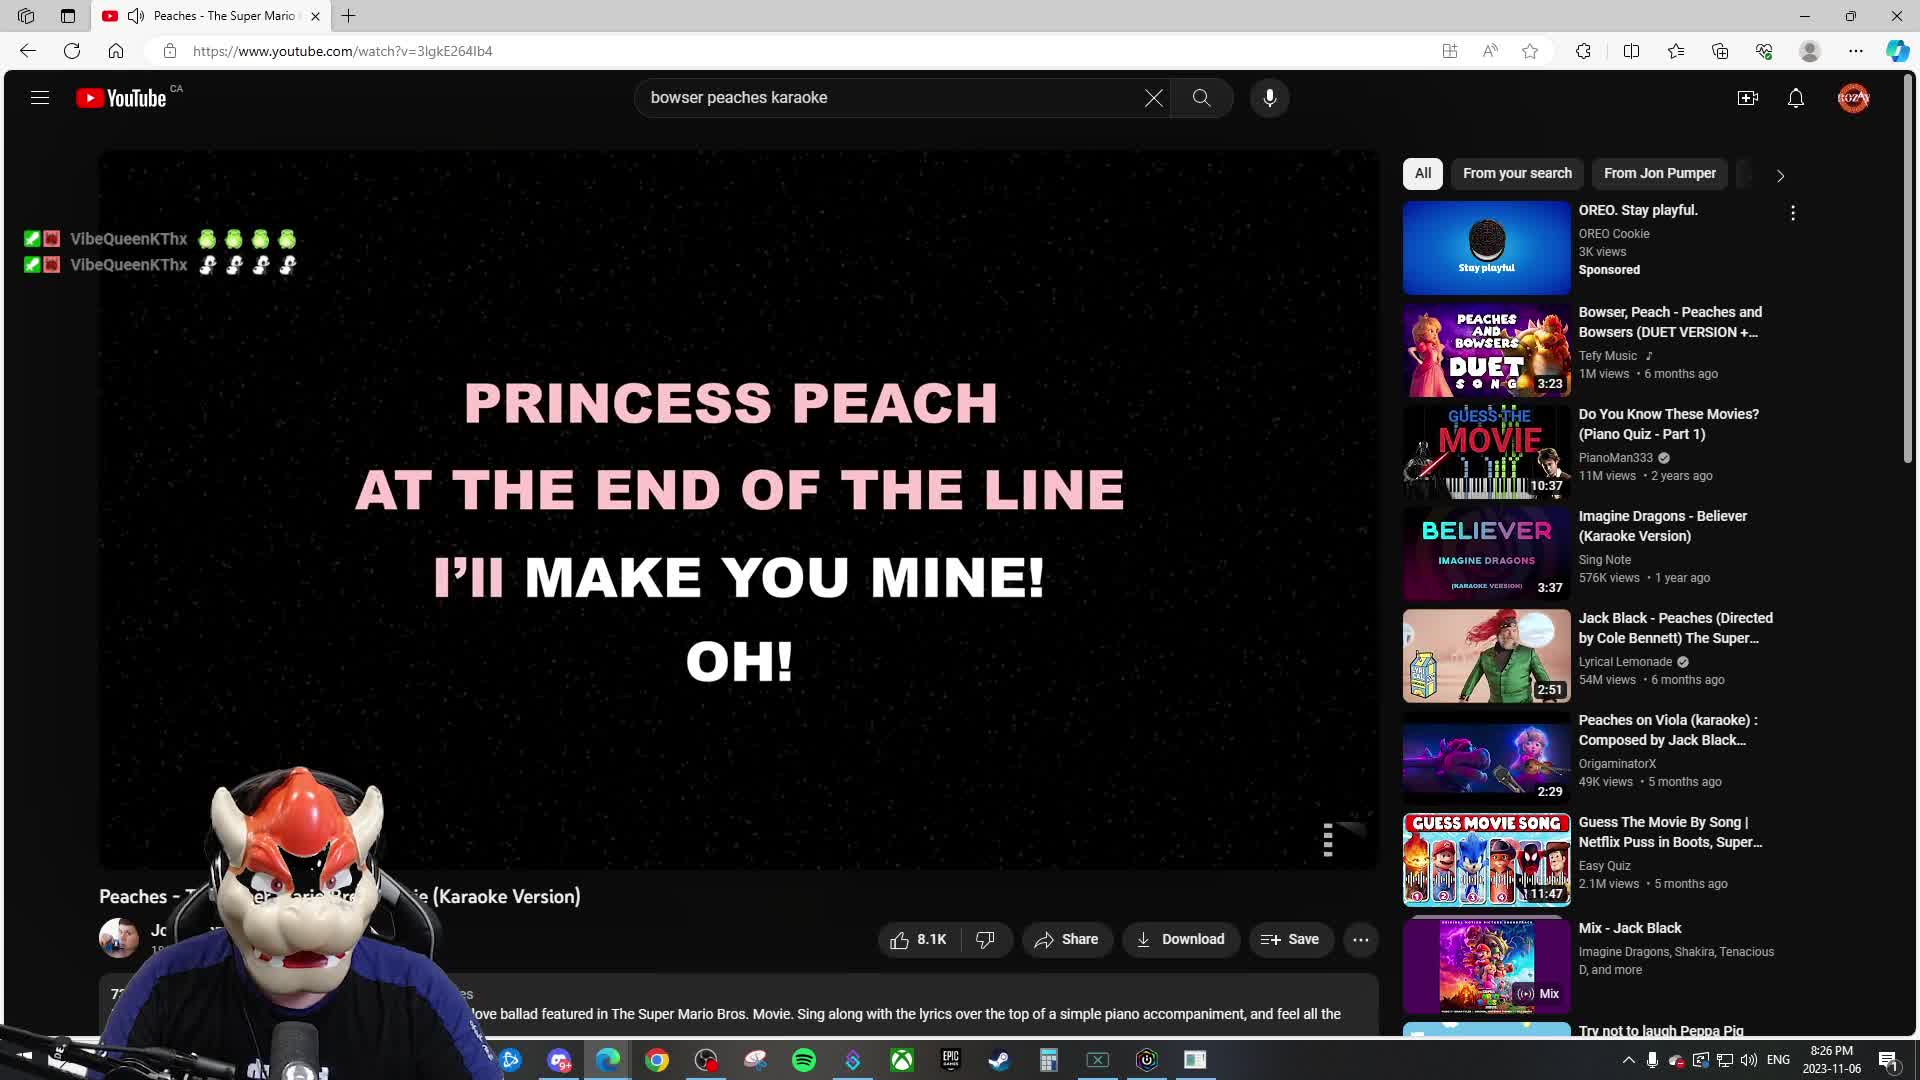Open Imagine Dragons Believer karaoke thumbnail

tap(1486, 554)
